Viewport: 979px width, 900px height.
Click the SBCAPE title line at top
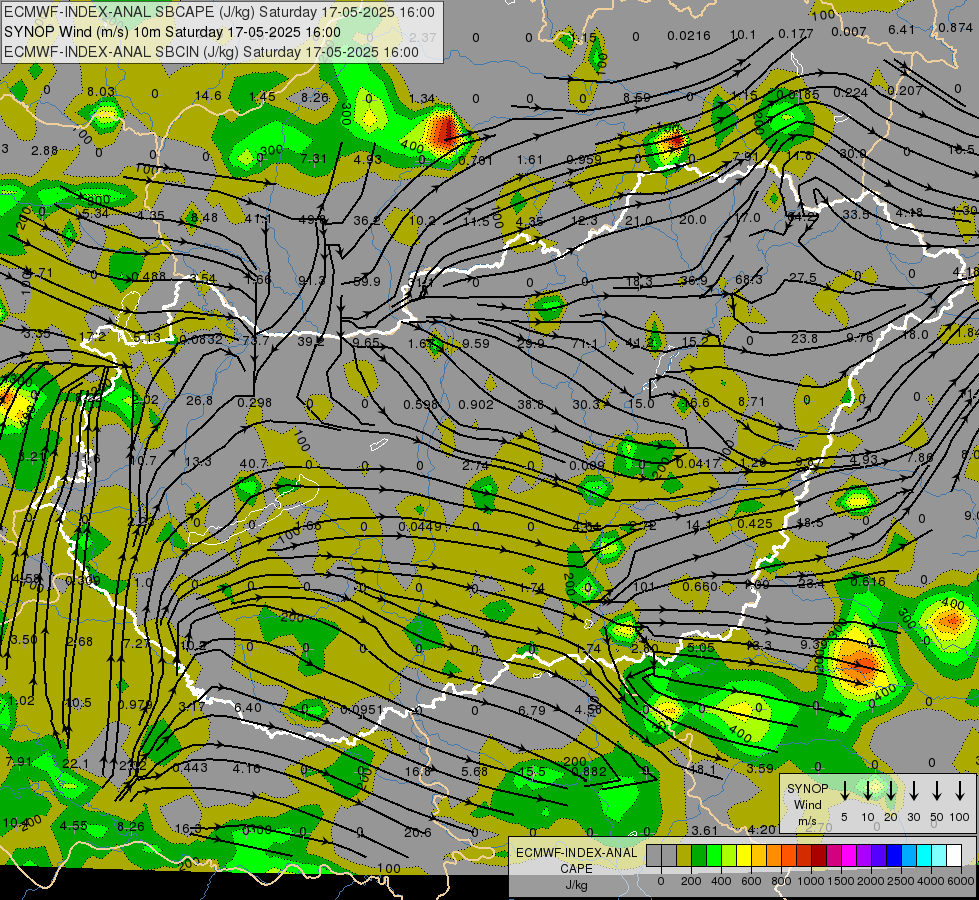pos(219,12)
